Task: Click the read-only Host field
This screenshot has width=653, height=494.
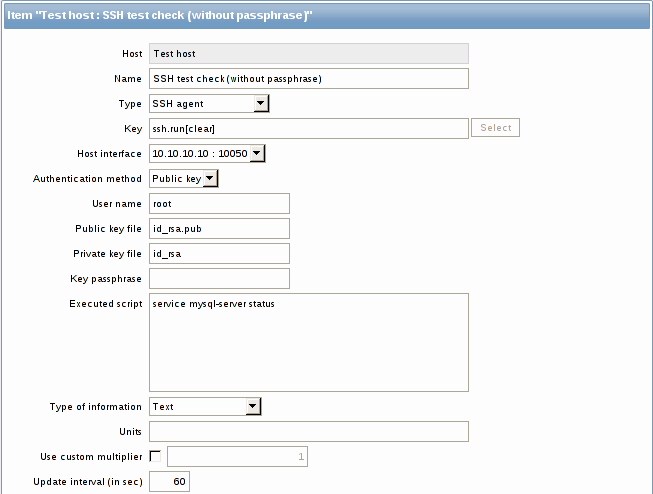Action: coord(309,53)
